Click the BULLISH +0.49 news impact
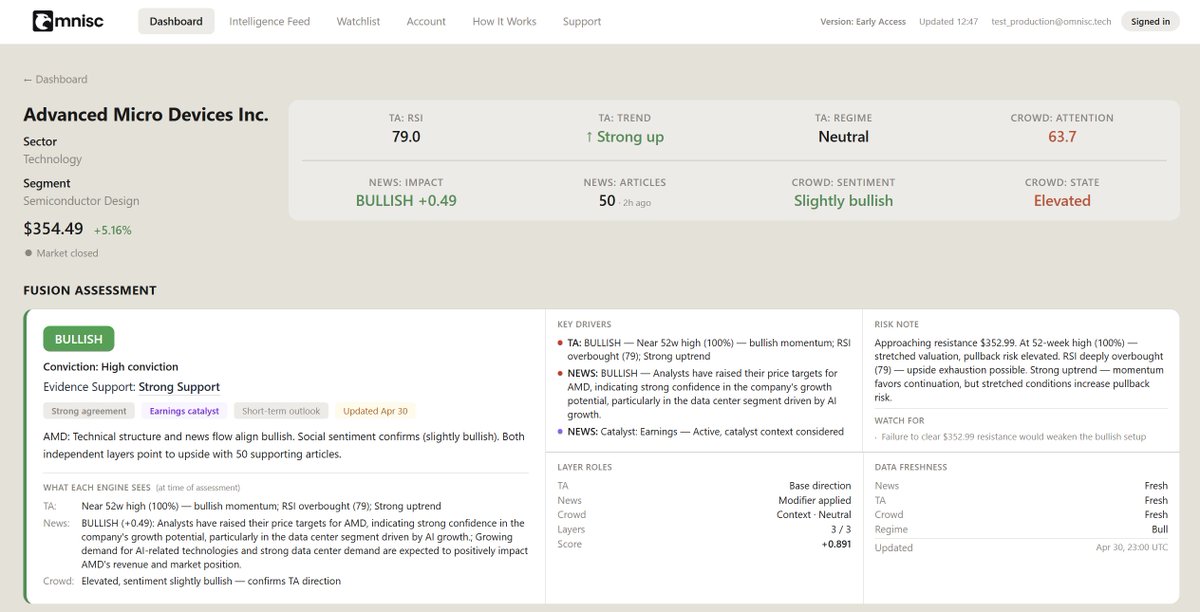The height and width of the screenshot is (612, 1200). 406,200
